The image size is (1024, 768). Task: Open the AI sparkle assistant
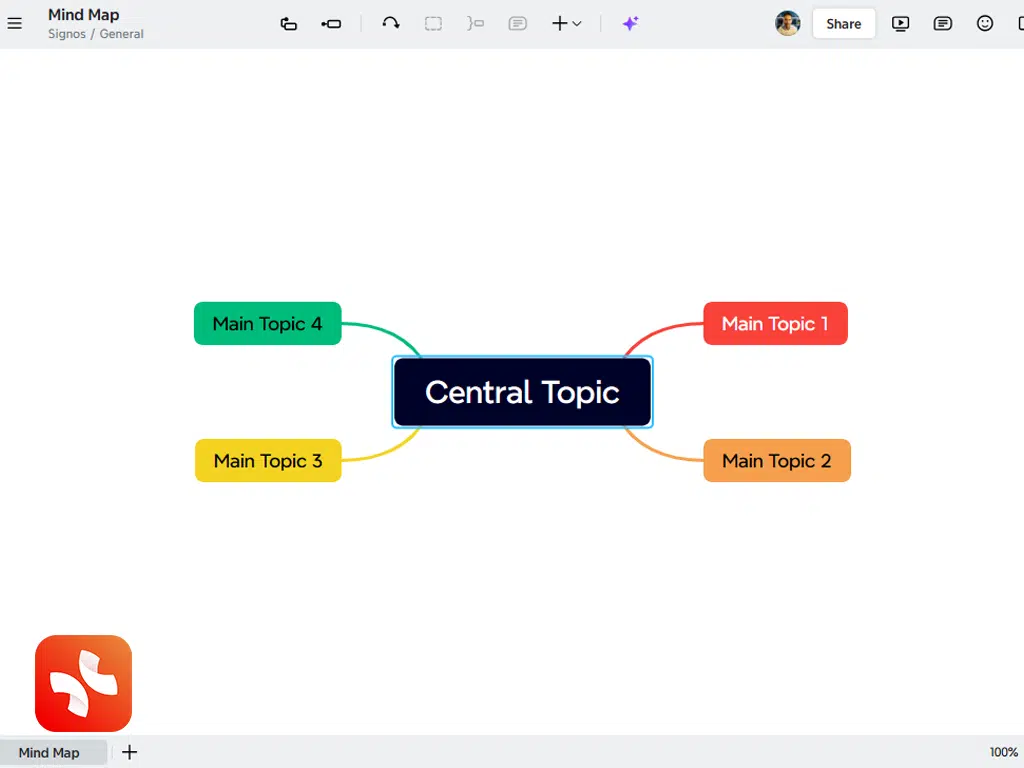pos(630,23)
